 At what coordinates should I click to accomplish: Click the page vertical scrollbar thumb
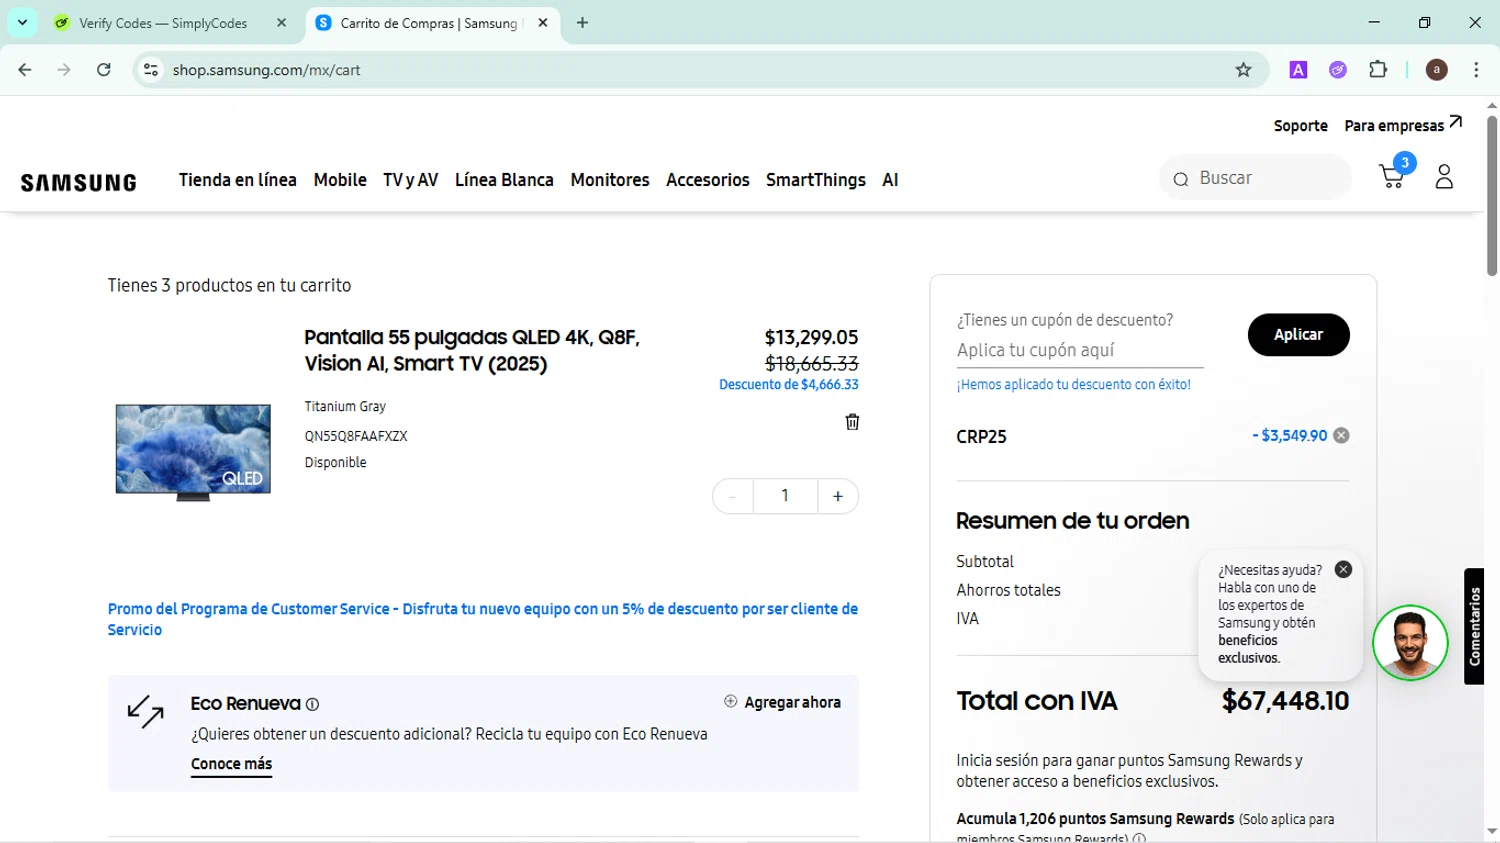[x=1492, y=195]
